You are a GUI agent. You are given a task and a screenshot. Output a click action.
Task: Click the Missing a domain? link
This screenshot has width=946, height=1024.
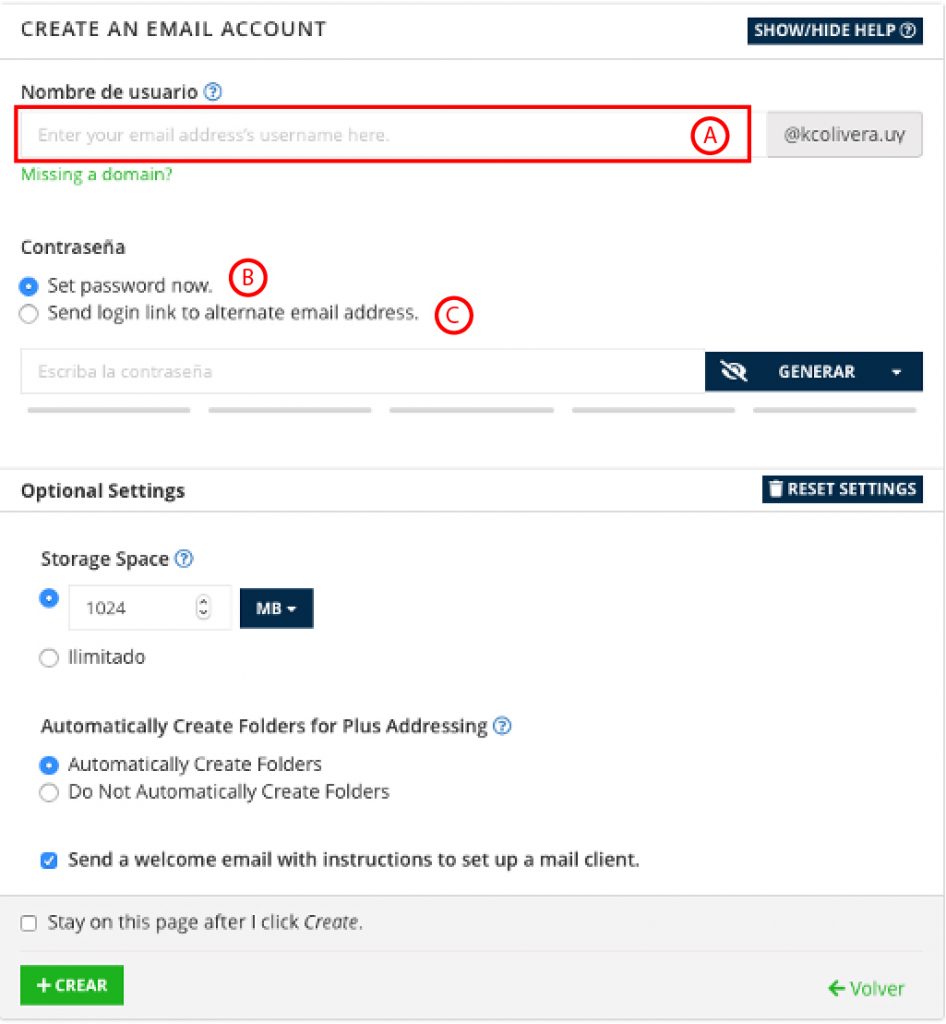(x=96, y=174)
